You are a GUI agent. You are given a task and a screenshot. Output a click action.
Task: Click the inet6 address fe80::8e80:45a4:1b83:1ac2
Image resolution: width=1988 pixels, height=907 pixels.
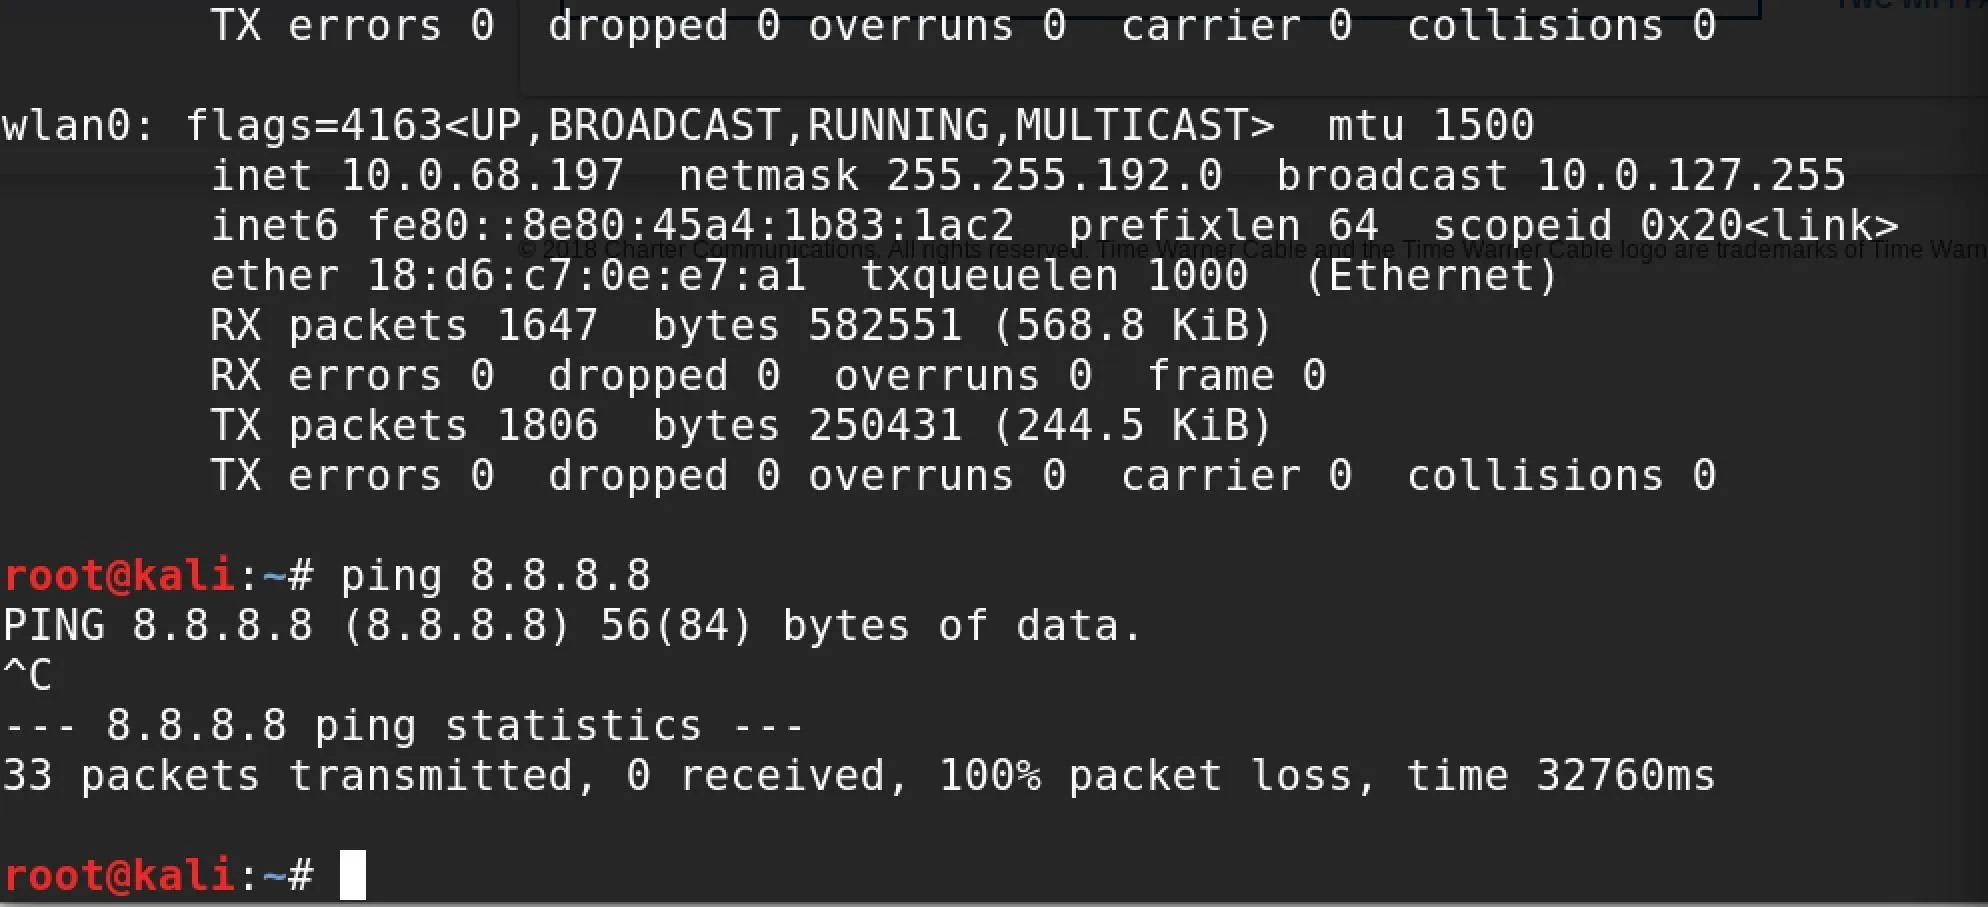690,226
